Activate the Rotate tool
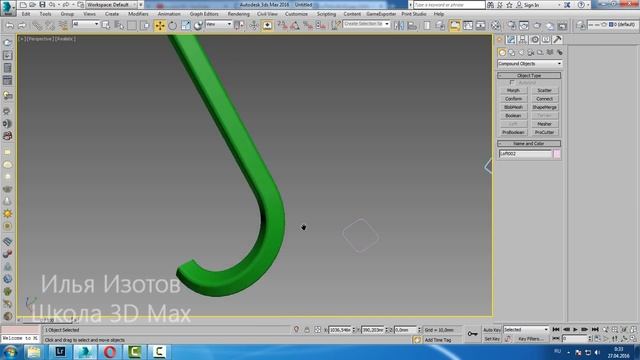Screen dimensions: 640x360 coord(173,25)
